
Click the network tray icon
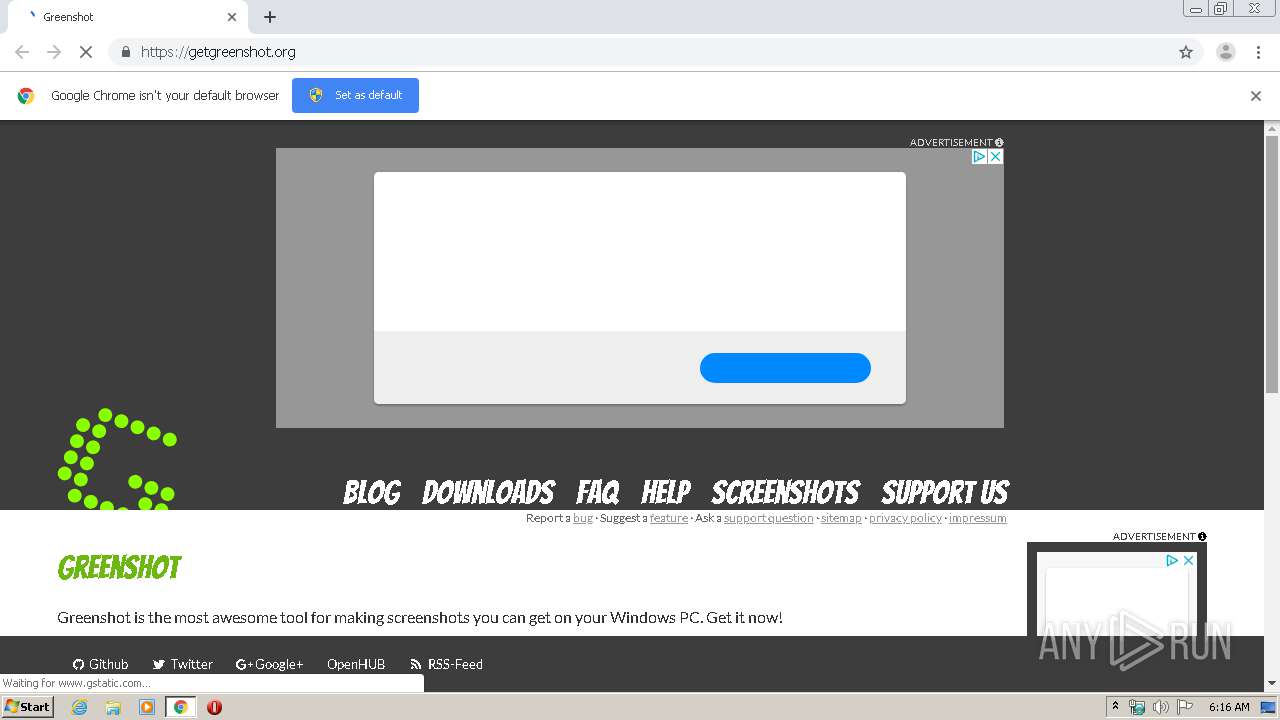tap(1137, 707)
